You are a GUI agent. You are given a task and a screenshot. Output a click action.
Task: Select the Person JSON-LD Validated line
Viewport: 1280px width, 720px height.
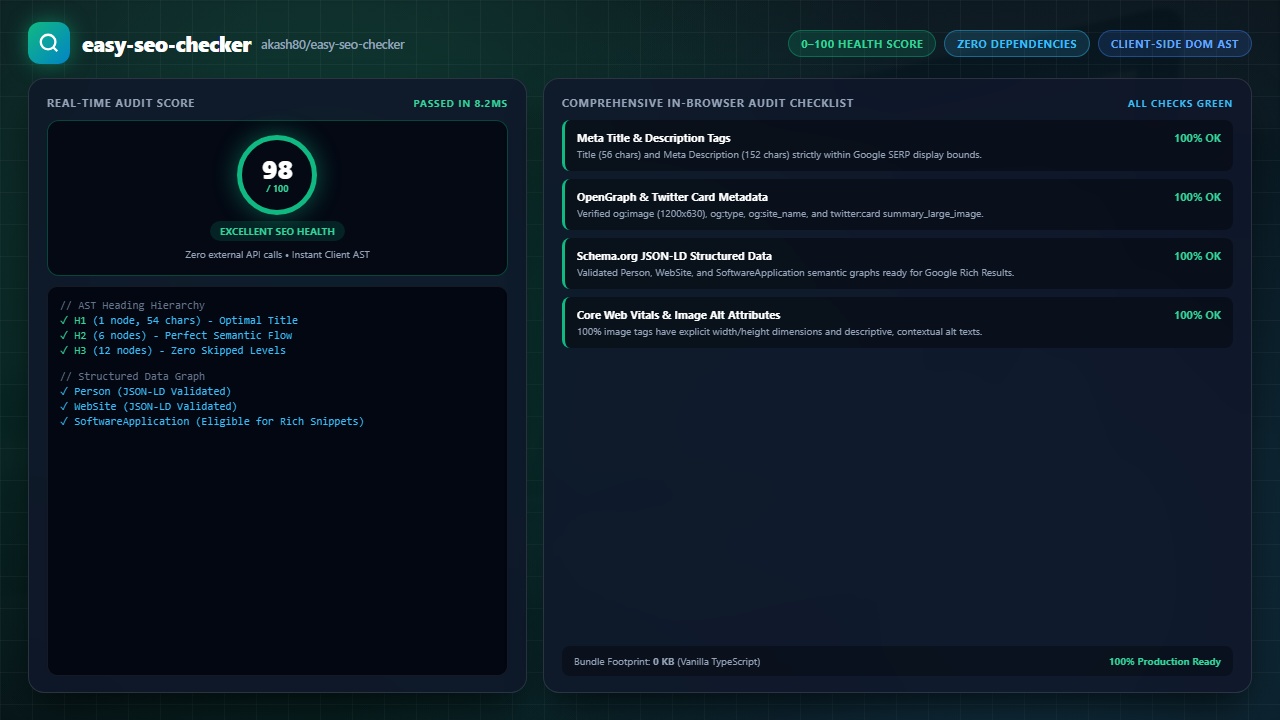point(145,392)
